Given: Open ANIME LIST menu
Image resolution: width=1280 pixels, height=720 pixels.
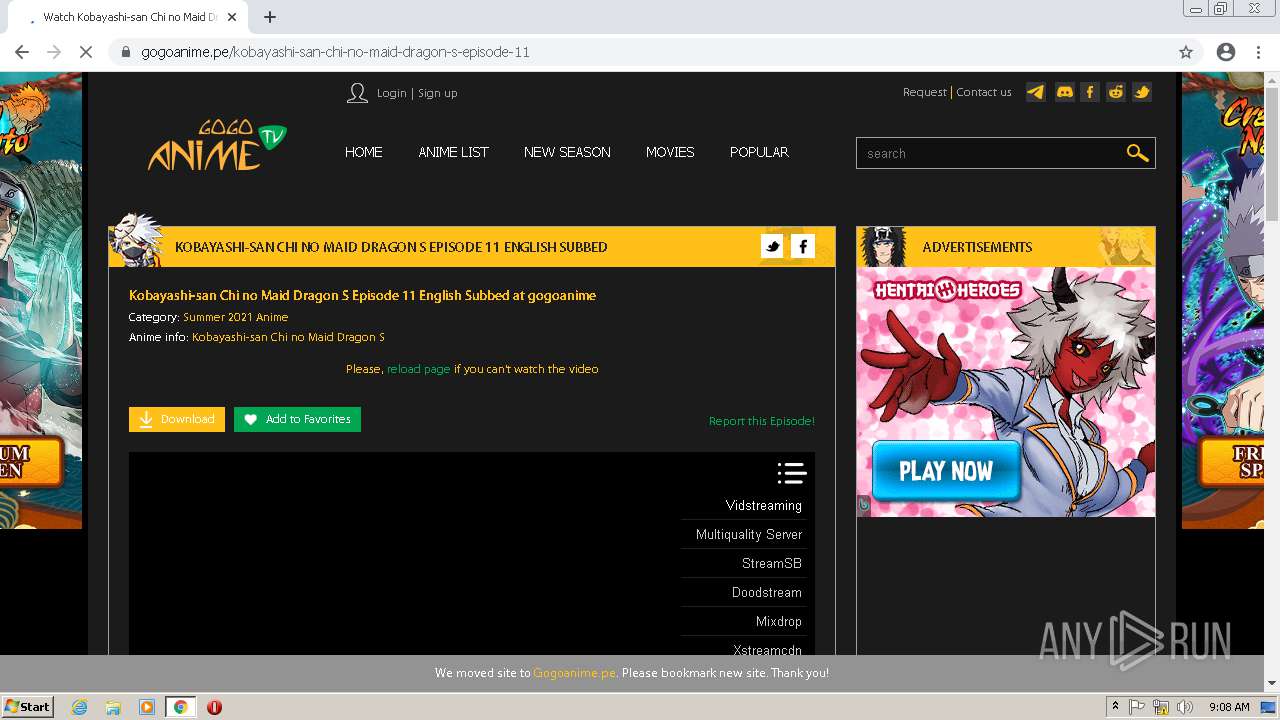Looking at the screenshot, I should pos(453,152).
